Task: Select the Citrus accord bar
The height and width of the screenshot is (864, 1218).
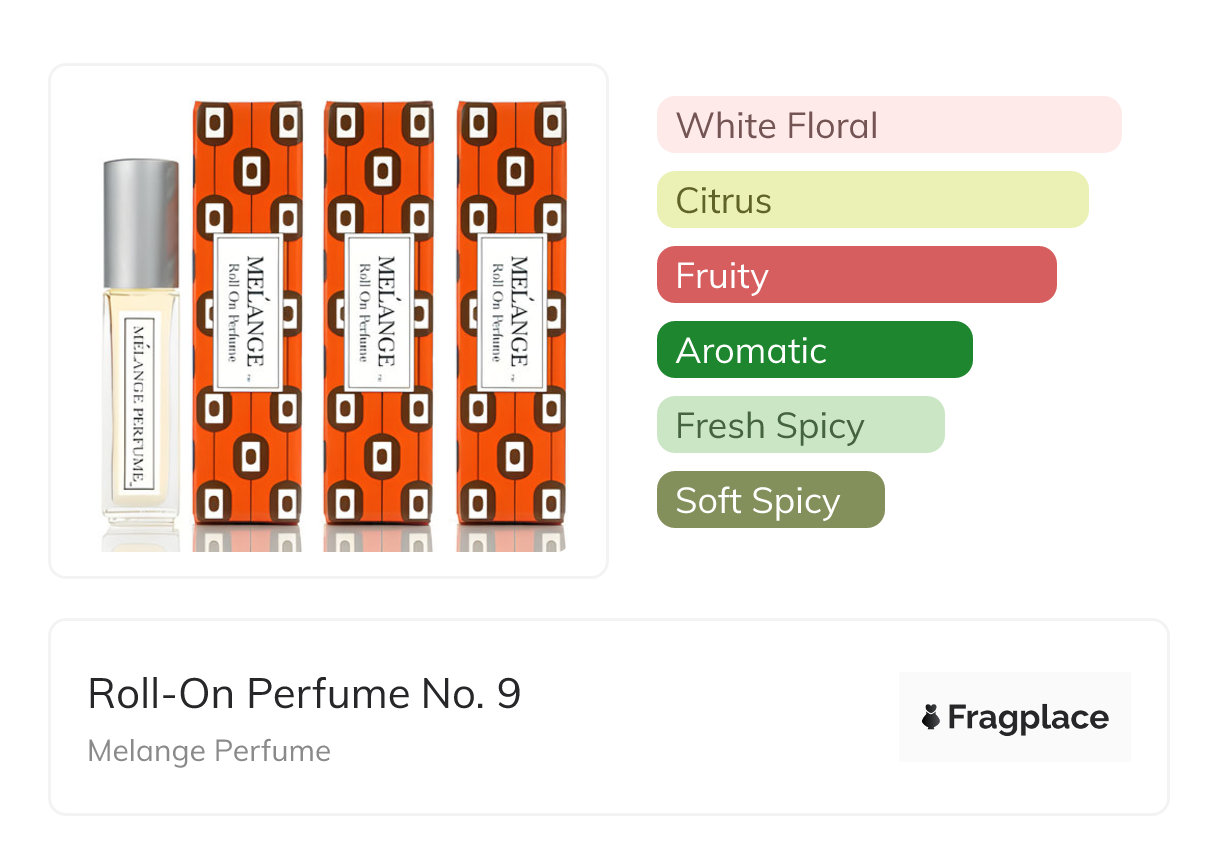Action: pos(872,200)
